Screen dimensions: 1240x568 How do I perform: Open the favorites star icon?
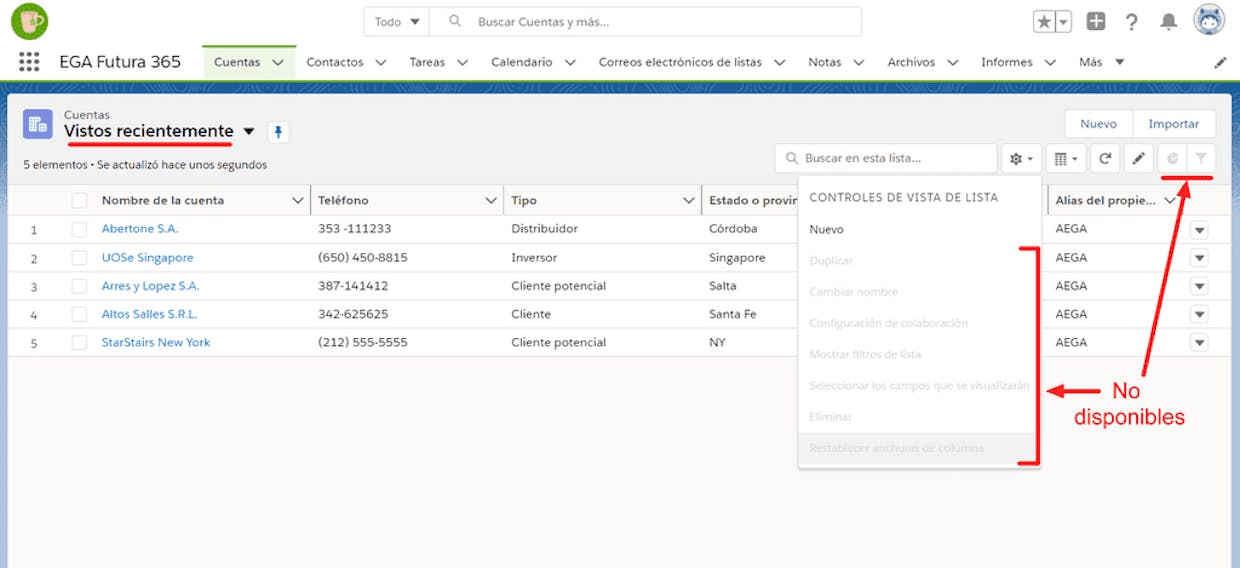1043,22
